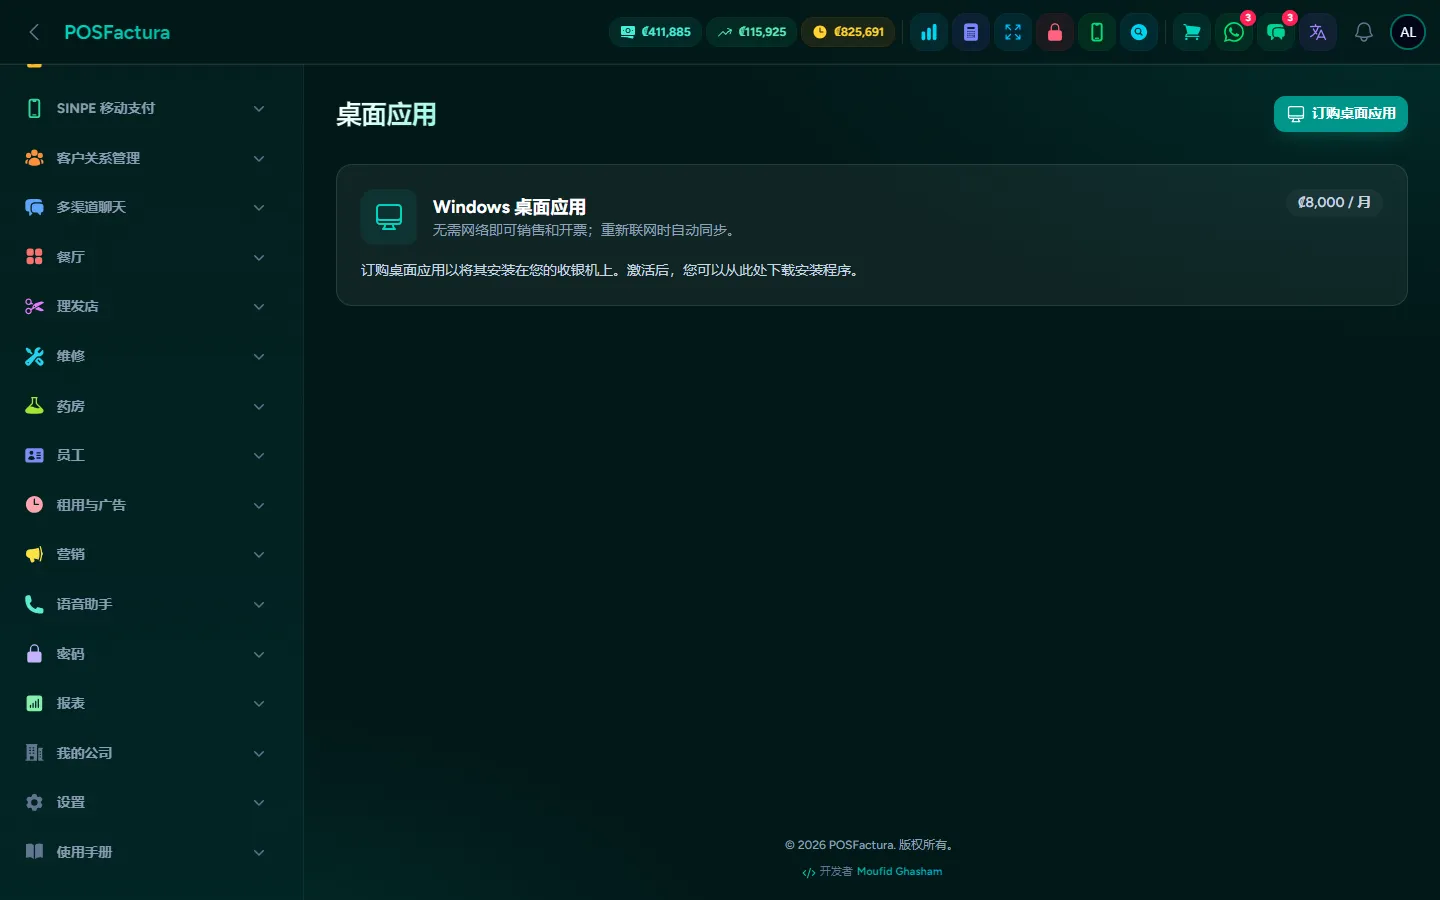Click the 餐厅 grid icon

34,257
